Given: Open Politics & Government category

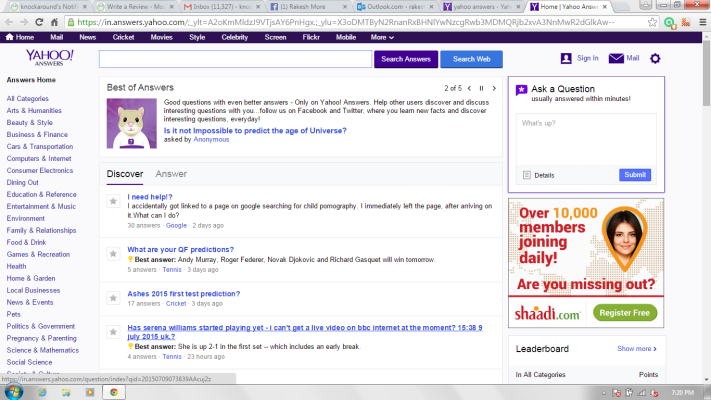Looking at the screenshot, I should pyautogui.click(x=41, y=327).
